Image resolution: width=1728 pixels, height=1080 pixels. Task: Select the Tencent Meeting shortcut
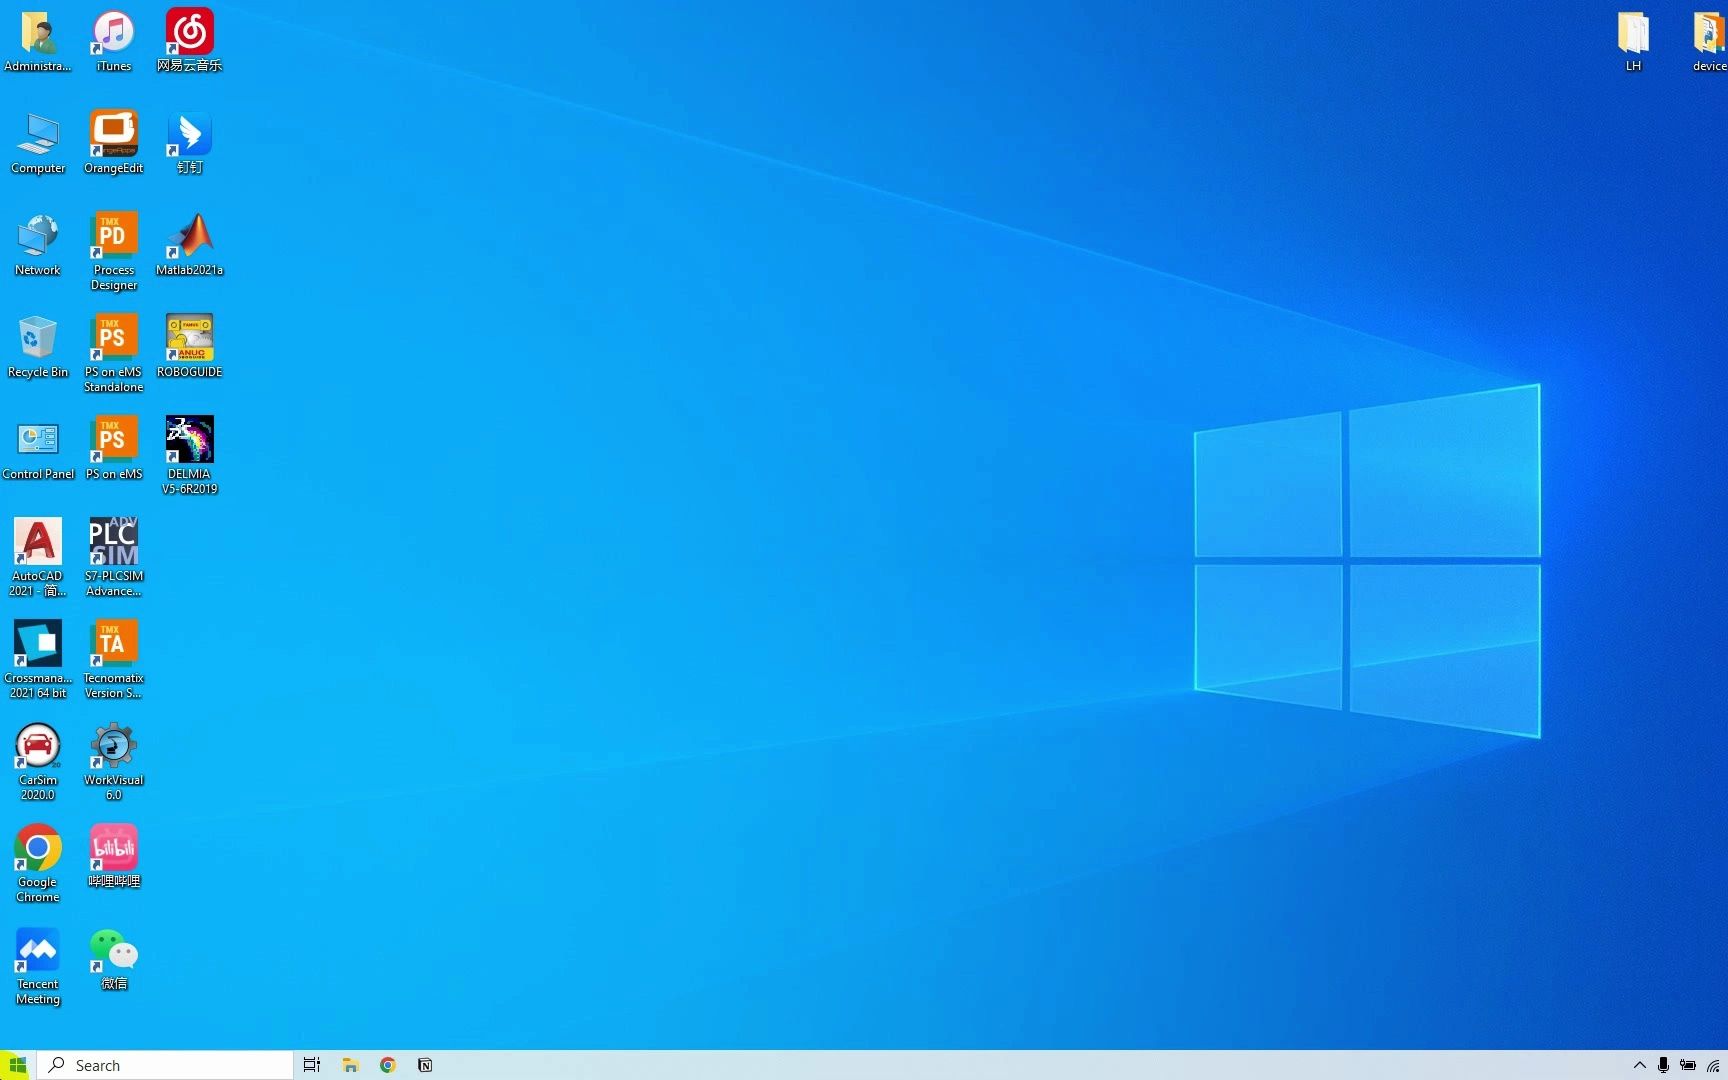point(38,965)
